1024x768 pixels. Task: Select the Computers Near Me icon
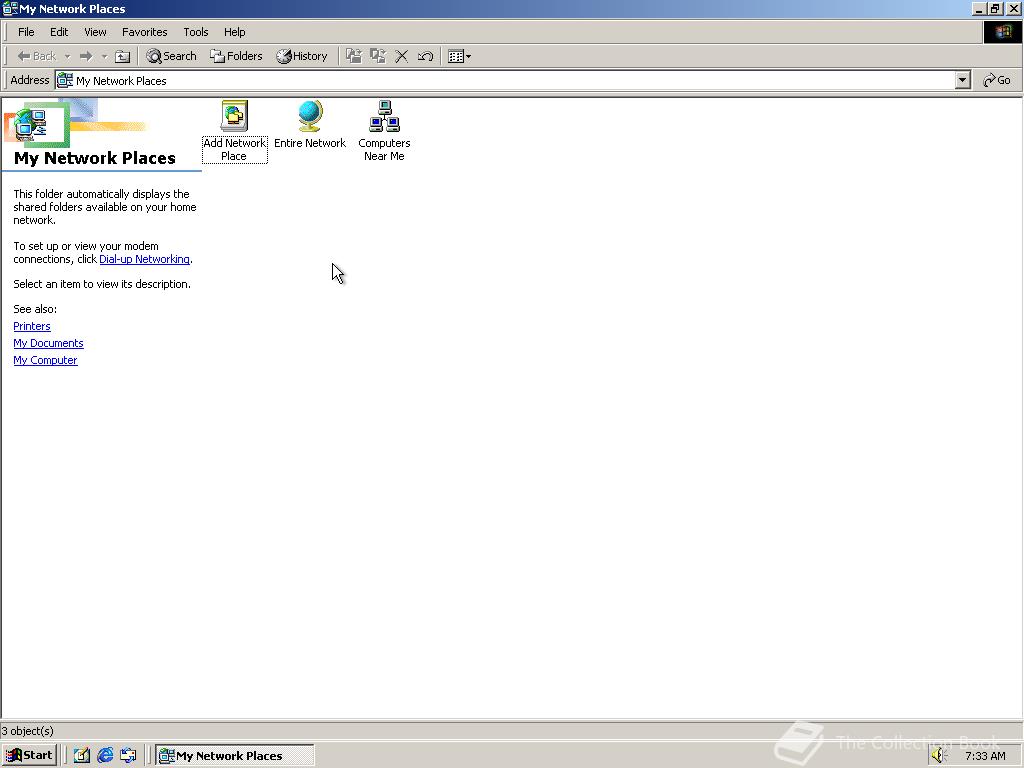click(x=384, y=116)
